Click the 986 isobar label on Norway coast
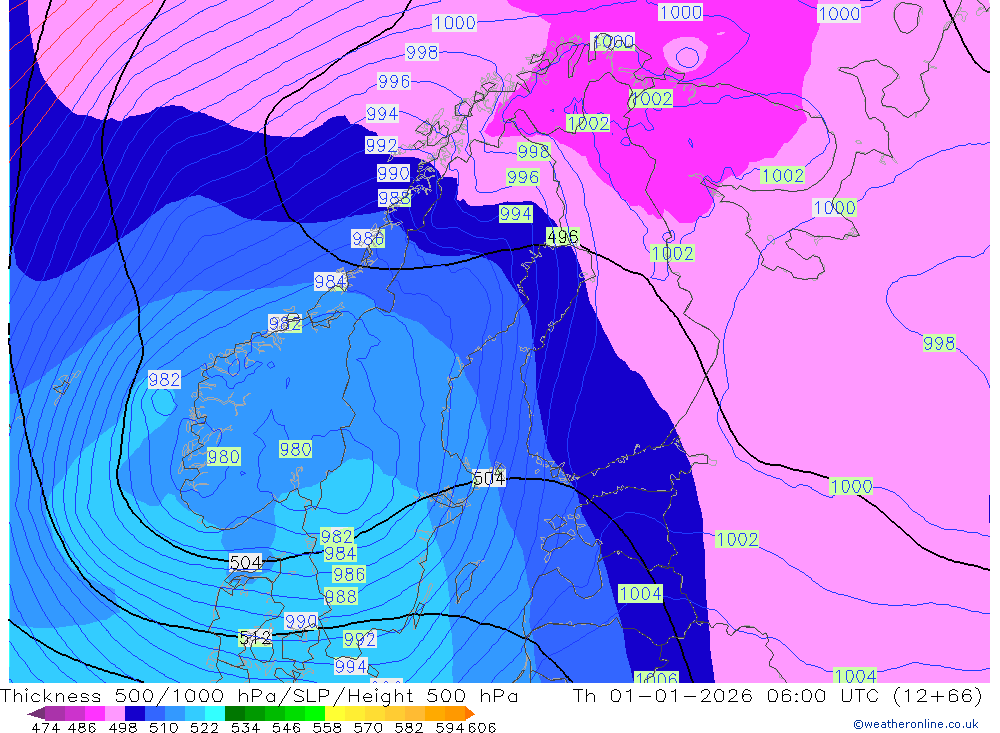1000x733 pixels. pos(368,239)
